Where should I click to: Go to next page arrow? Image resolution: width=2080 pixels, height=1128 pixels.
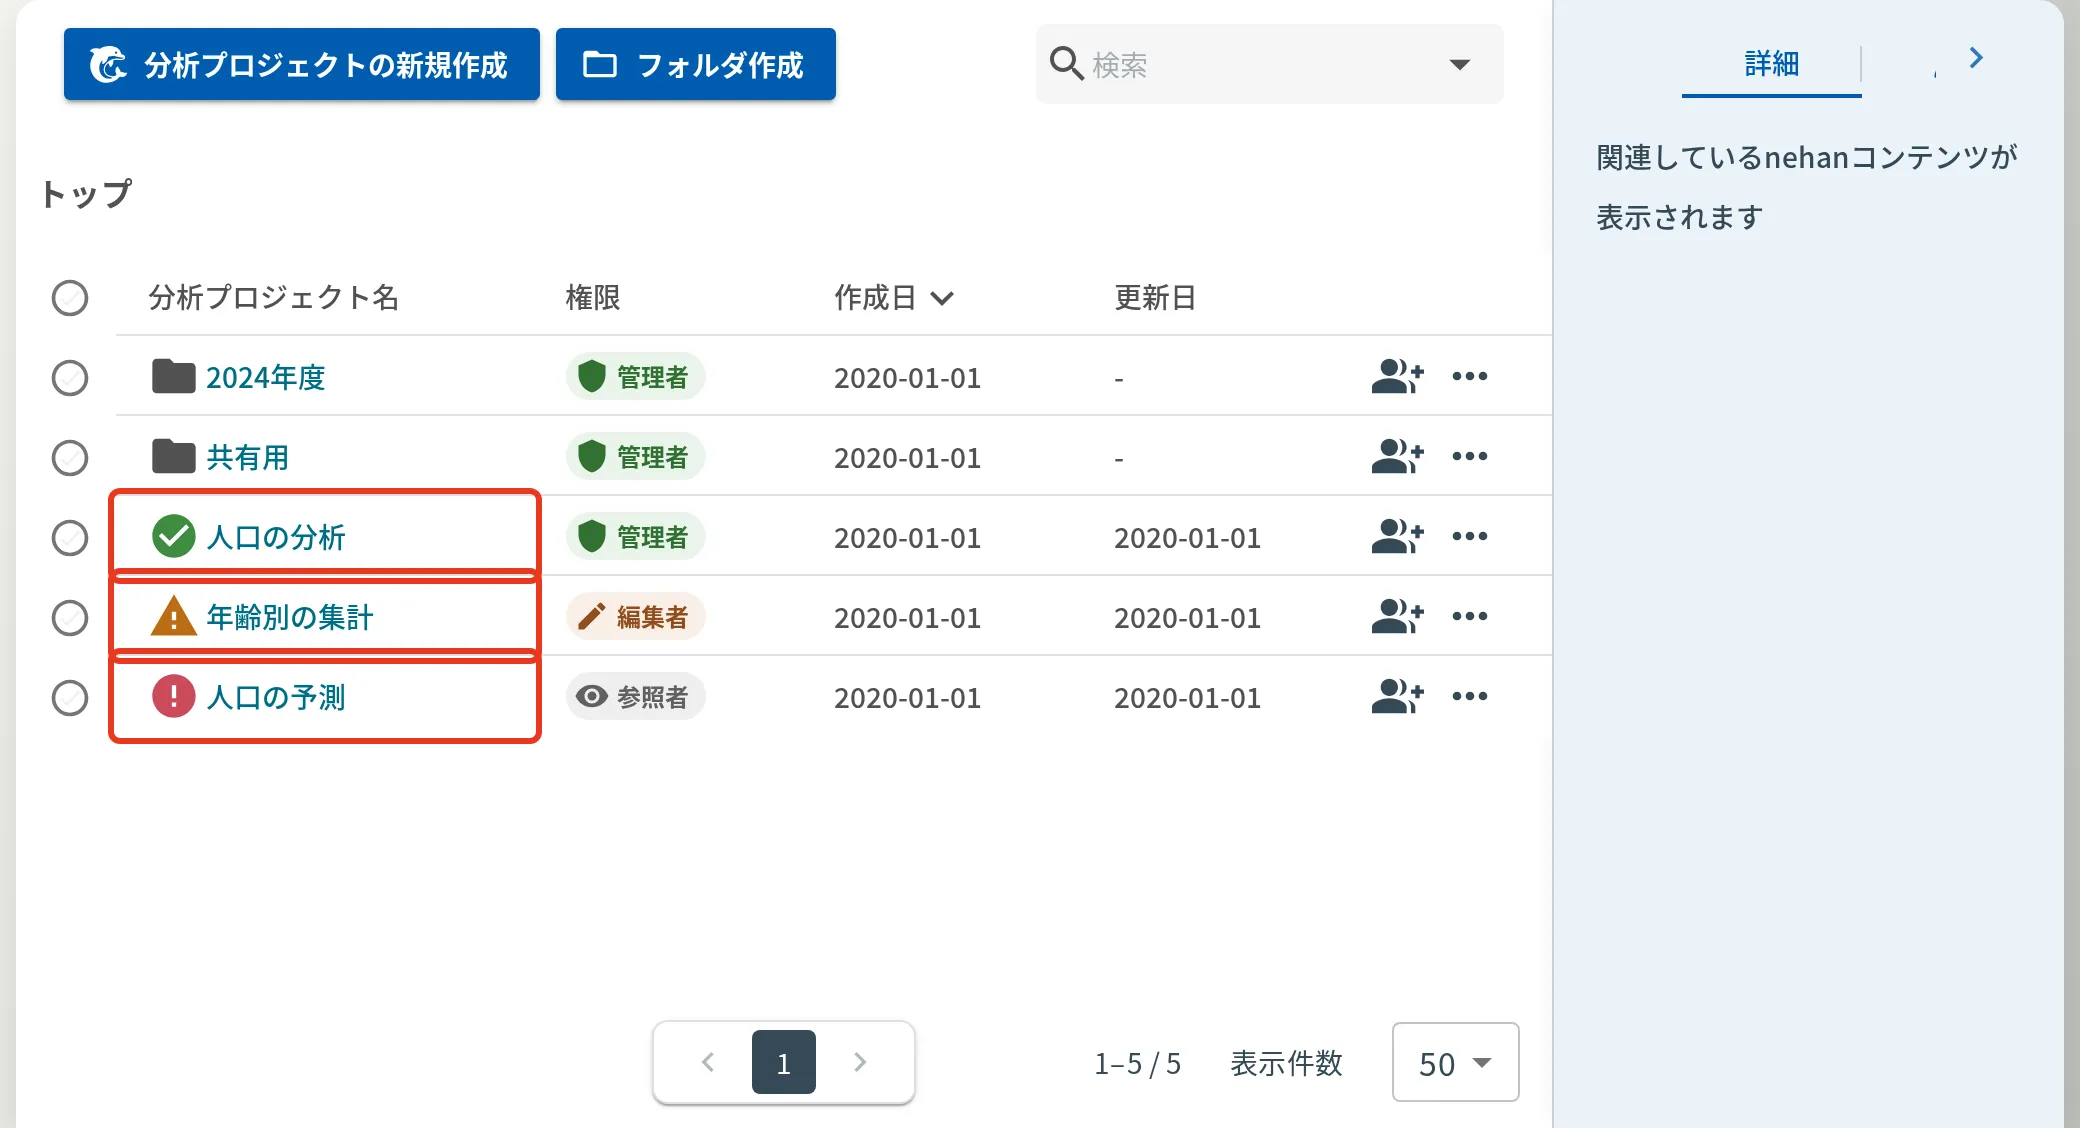(860, 1062)
